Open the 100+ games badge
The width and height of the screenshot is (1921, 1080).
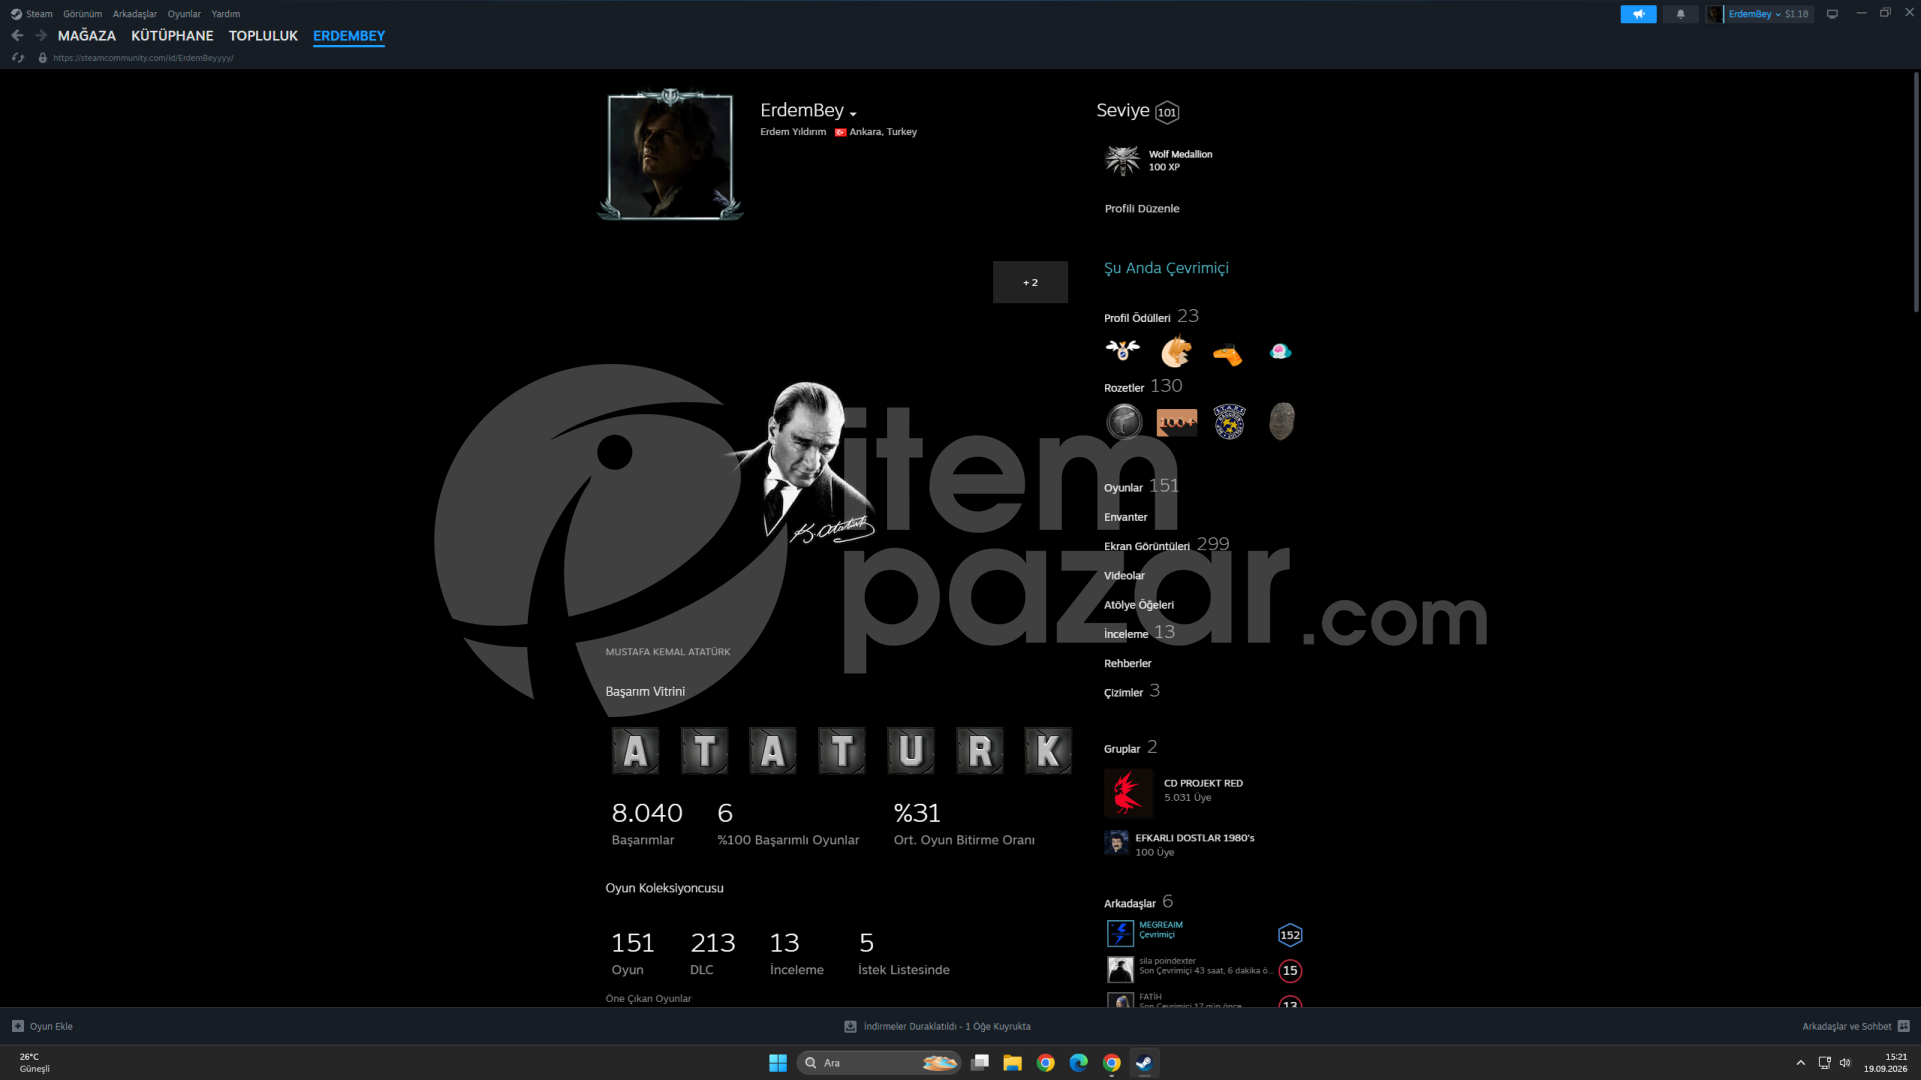[1177, 422]
